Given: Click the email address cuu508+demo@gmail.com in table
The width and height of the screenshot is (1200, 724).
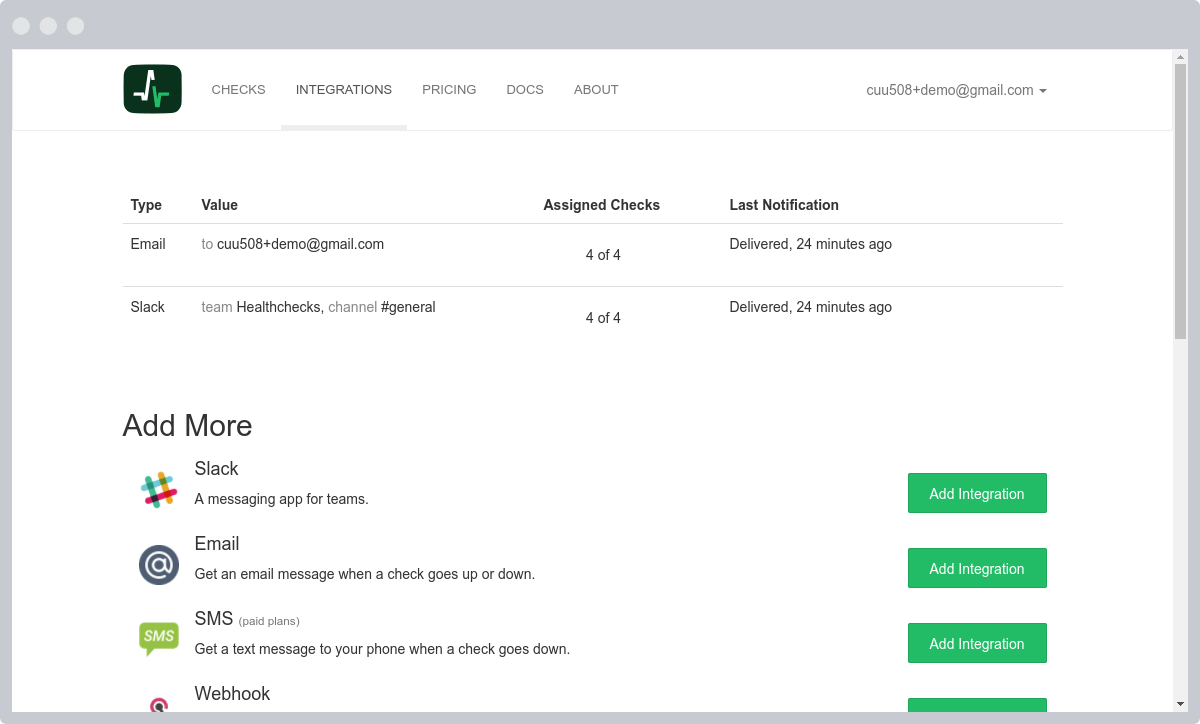Looking at the screenshot, I should [x=300, y=244].
